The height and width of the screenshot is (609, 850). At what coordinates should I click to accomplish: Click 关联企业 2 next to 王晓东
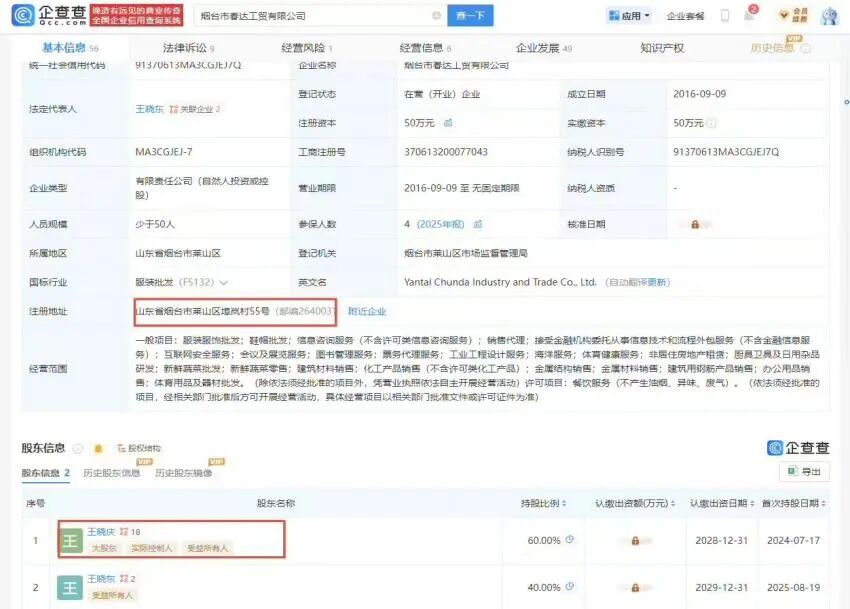tap(195, 109)
